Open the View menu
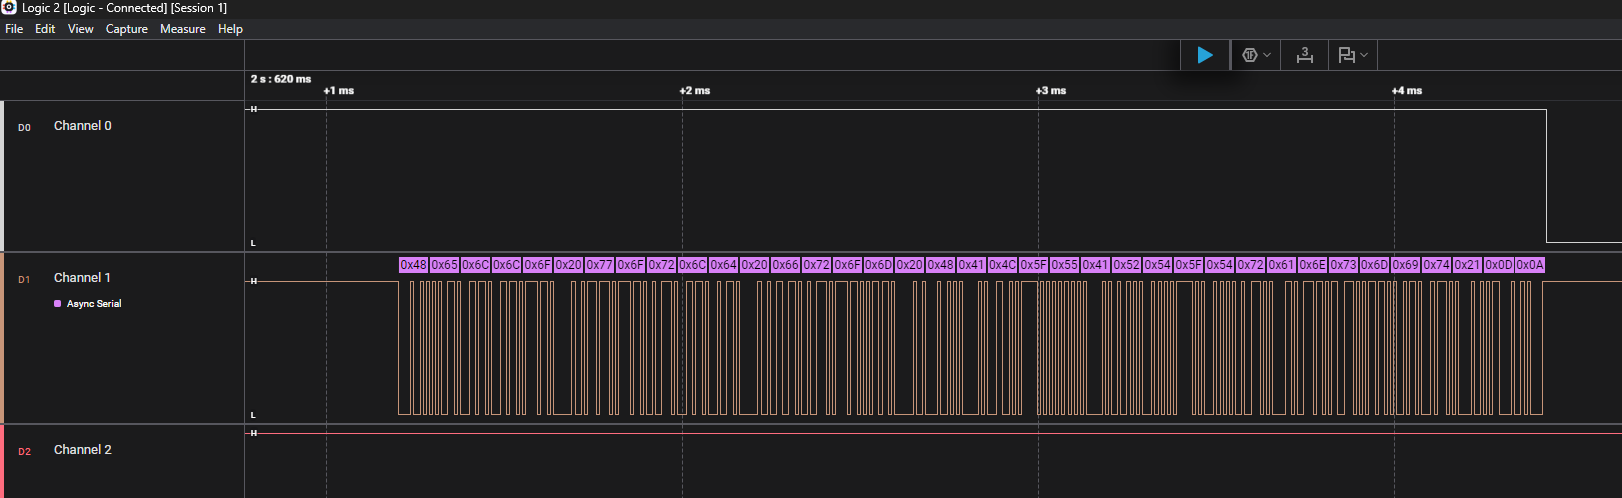 [x=81, y=29]
